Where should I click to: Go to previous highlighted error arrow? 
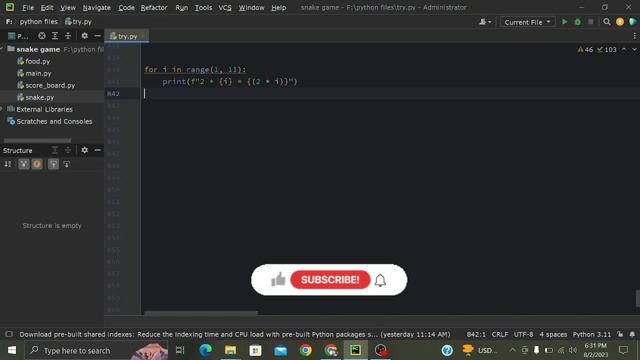tap(624, 49)
